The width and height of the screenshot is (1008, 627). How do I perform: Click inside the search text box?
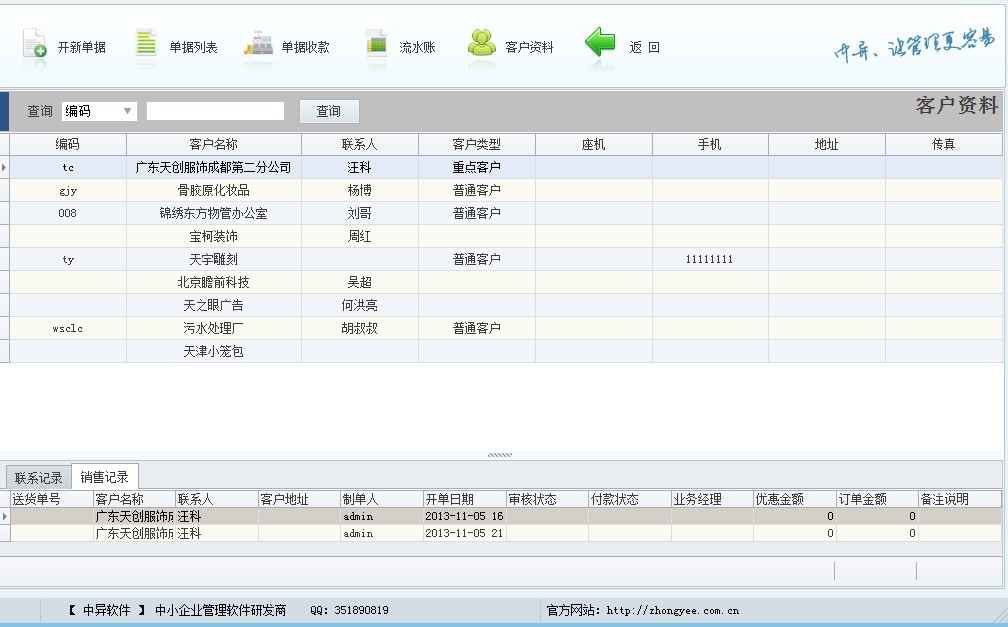tap(215, 110)
